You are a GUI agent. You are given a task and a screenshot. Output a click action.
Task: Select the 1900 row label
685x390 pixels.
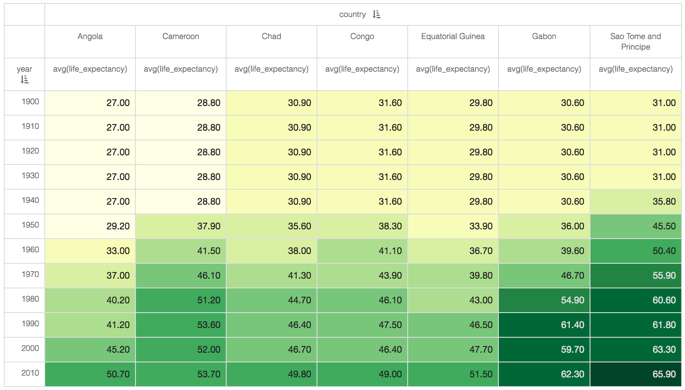[x=30, y=101]
